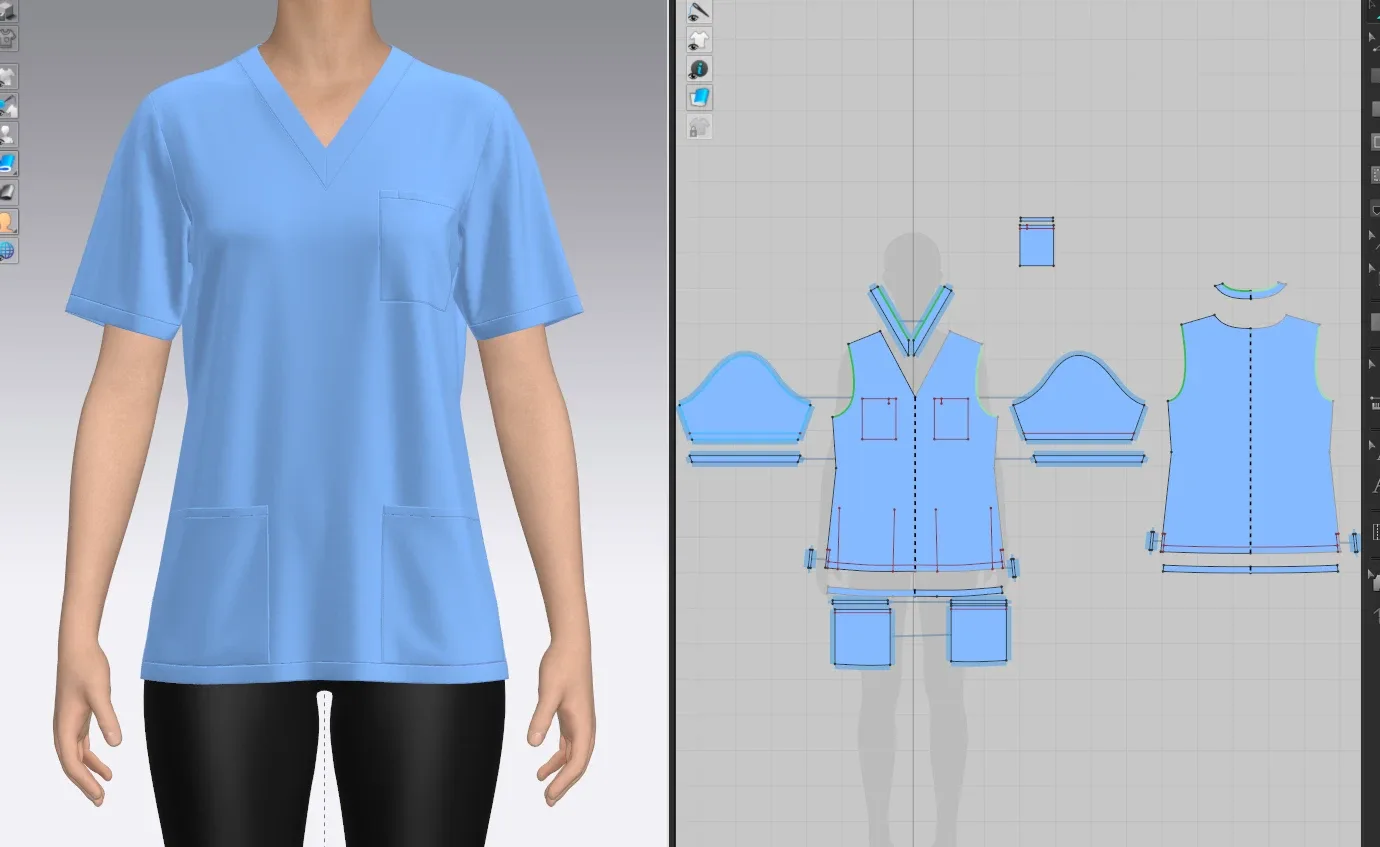1380x847 pixels.
Task: Click the grayed locked-garment icon in 2D toolbar
Action: pos(699,124)
